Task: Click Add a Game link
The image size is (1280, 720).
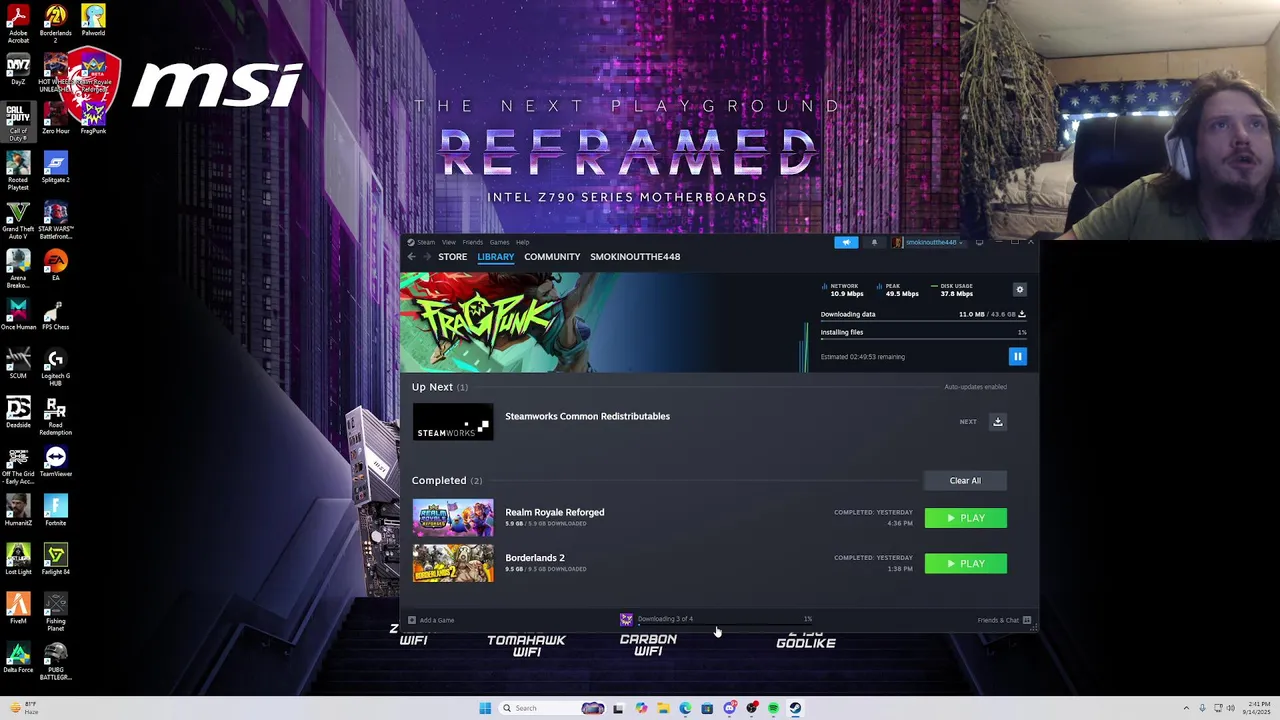Action: (431, 620)
